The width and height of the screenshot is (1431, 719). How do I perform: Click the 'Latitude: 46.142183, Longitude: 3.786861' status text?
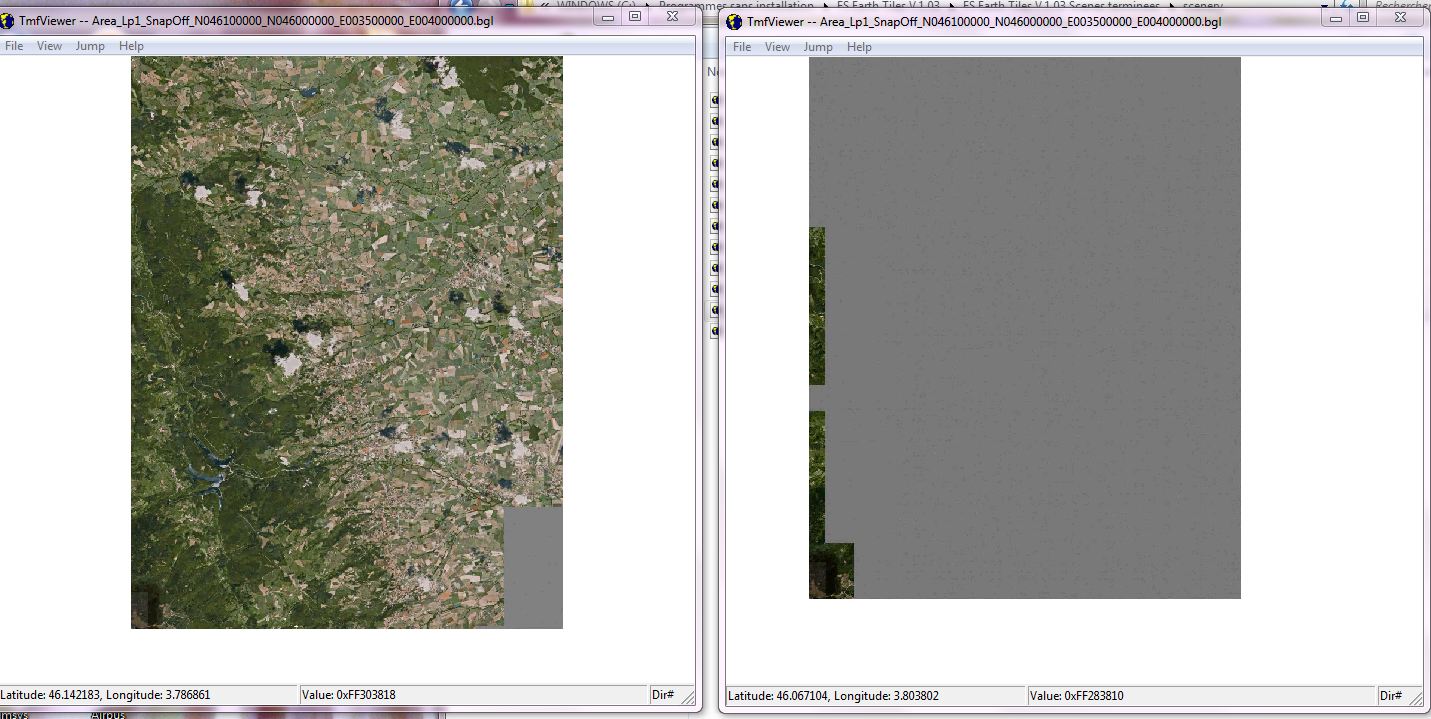[x=105, y=694]
